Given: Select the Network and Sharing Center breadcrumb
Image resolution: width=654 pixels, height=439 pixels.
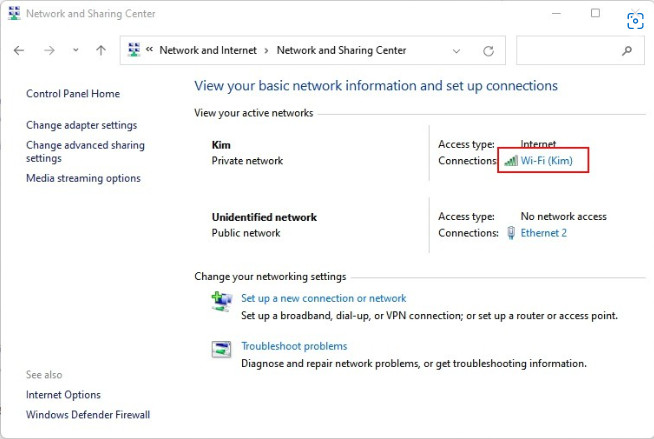Looking at the screenshot, I should click(341, 50).
